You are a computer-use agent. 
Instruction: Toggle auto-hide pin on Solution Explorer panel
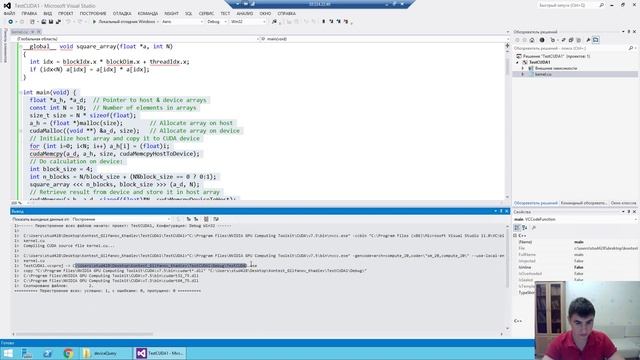629,32
